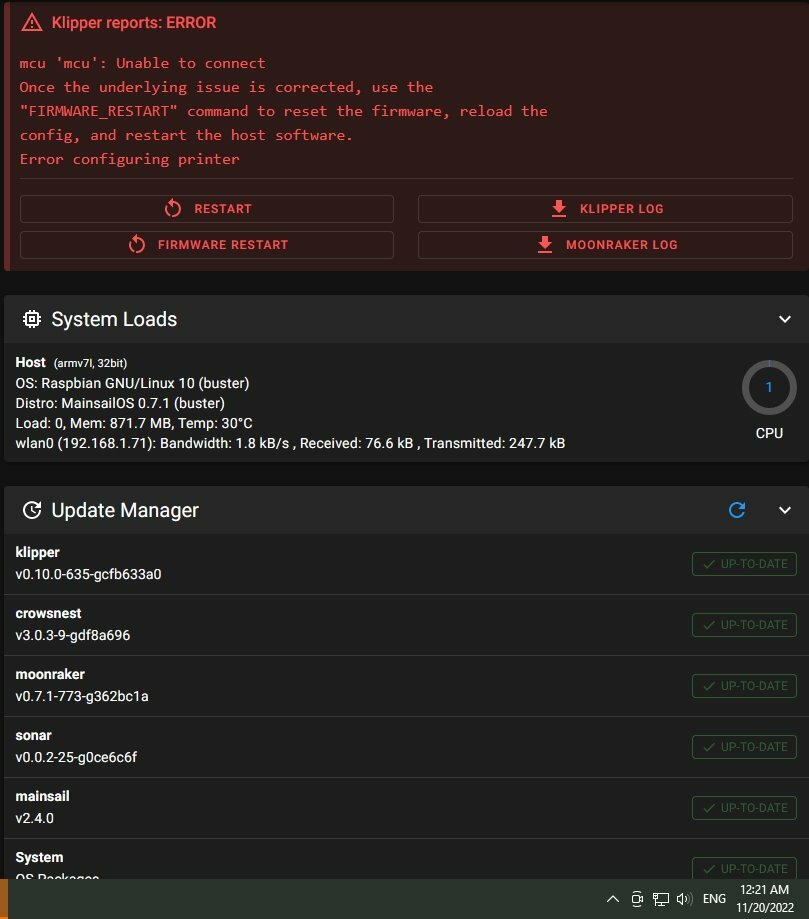This screenshot has height=919, width=809.
Task: Select the klipper version v0.10.0-635-gcfb633a0 text
Action: (88, 574)
